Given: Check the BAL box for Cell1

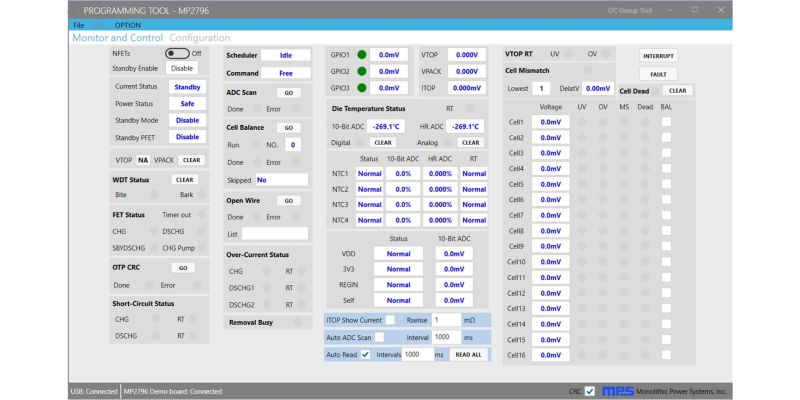Looking at the screenshot, I should click(666, 122).
